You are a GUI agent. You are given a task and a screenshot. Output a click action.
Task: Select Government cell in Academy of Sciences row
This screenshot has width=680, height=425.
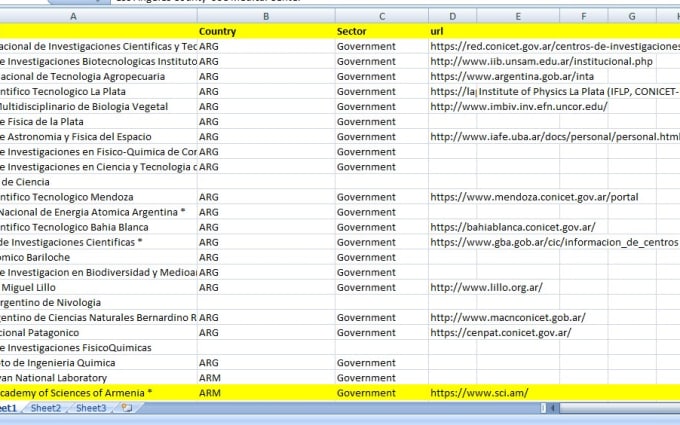point(382,392)
